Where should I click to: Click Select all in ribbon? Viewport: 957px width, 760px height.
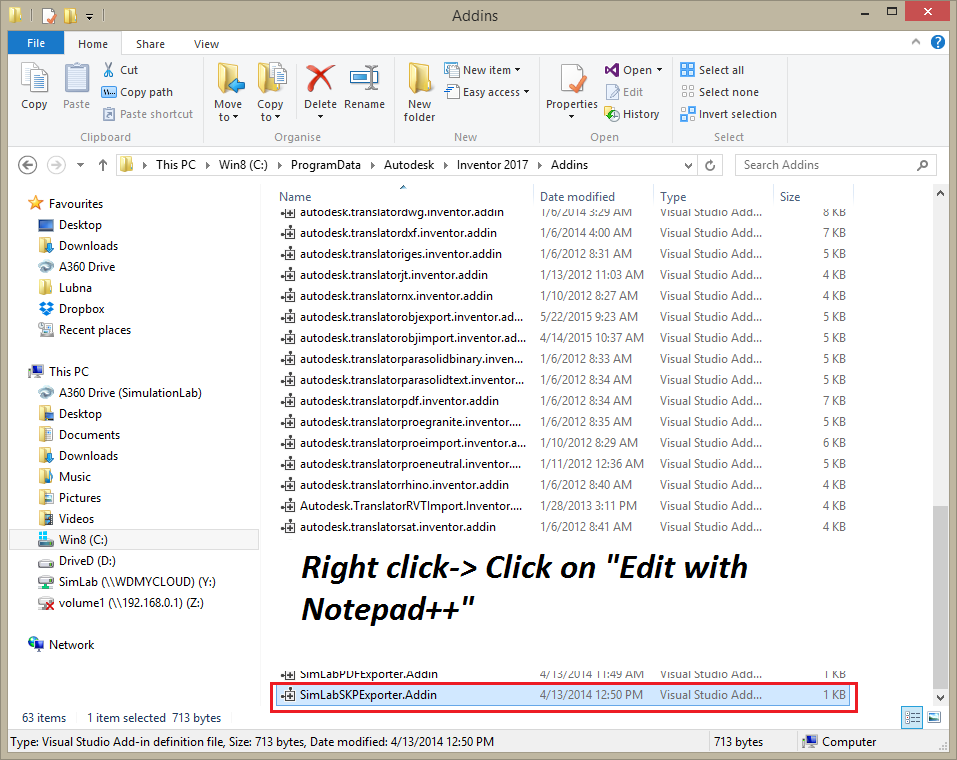coord(712,70)
